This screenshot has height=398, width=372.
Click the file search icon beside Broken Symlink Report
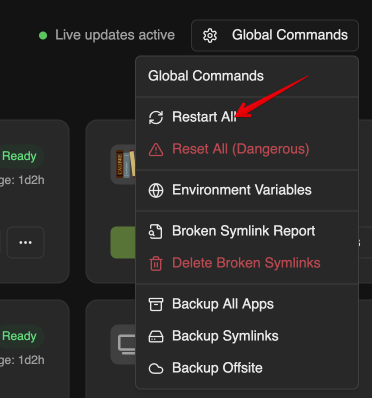(156, 232)
